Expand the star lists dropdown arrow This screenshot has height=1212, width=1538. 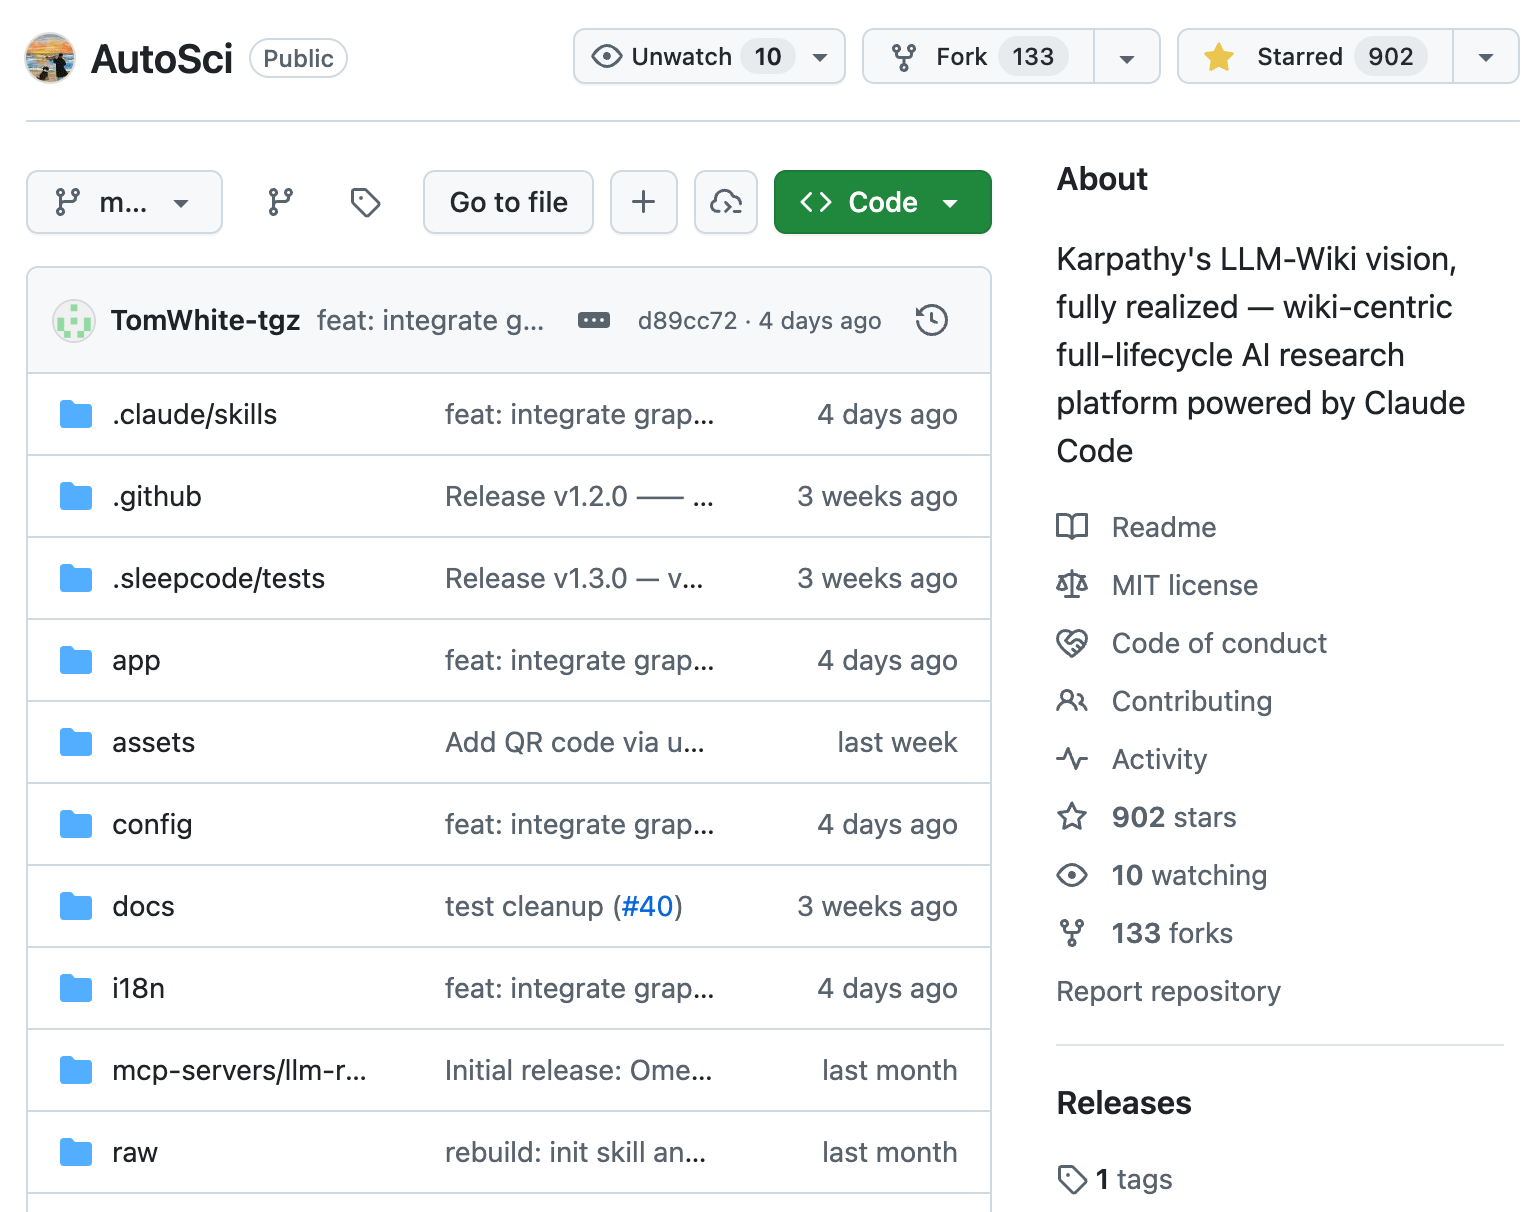(1486, 57)
